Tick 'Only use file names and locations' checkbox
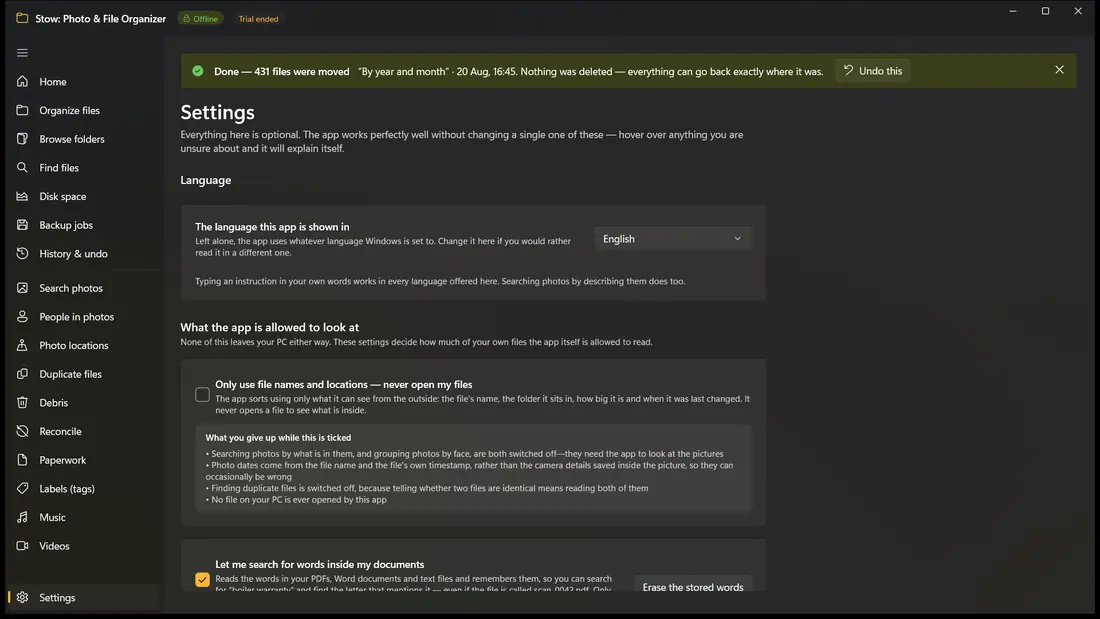The height and width of the screenshot is (619, 1100). click(x=202, y=394)
